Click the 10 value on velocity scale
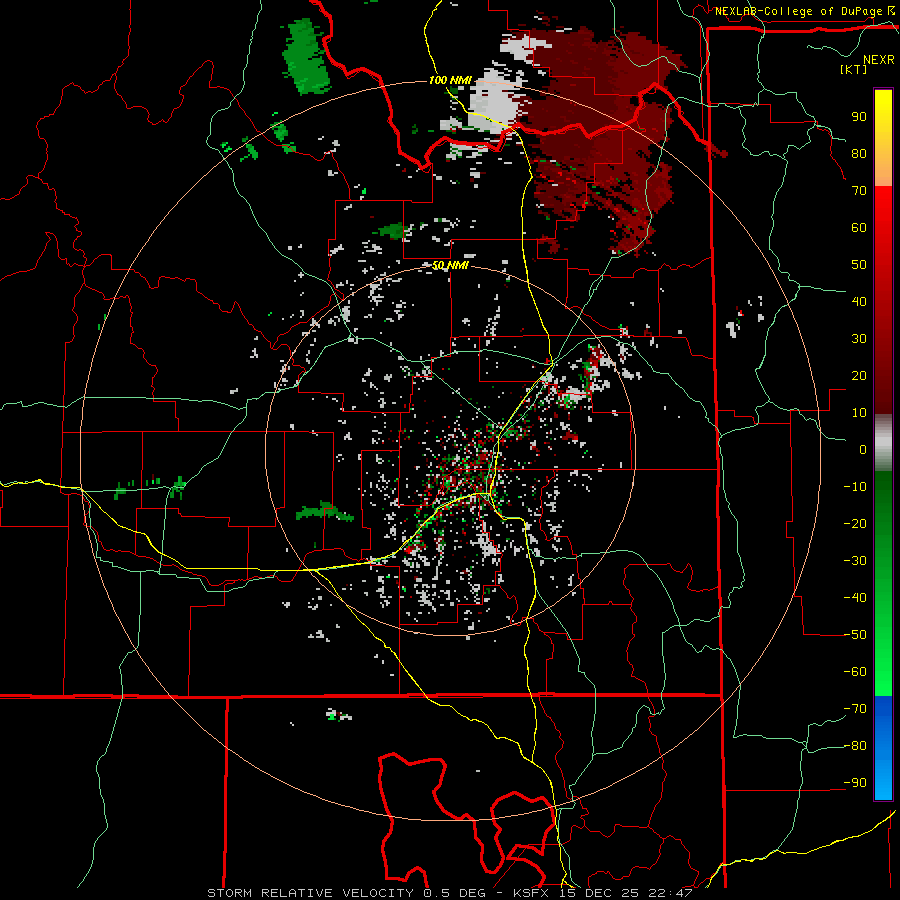This screenshot has height=900, width=900. coord(859,413)
